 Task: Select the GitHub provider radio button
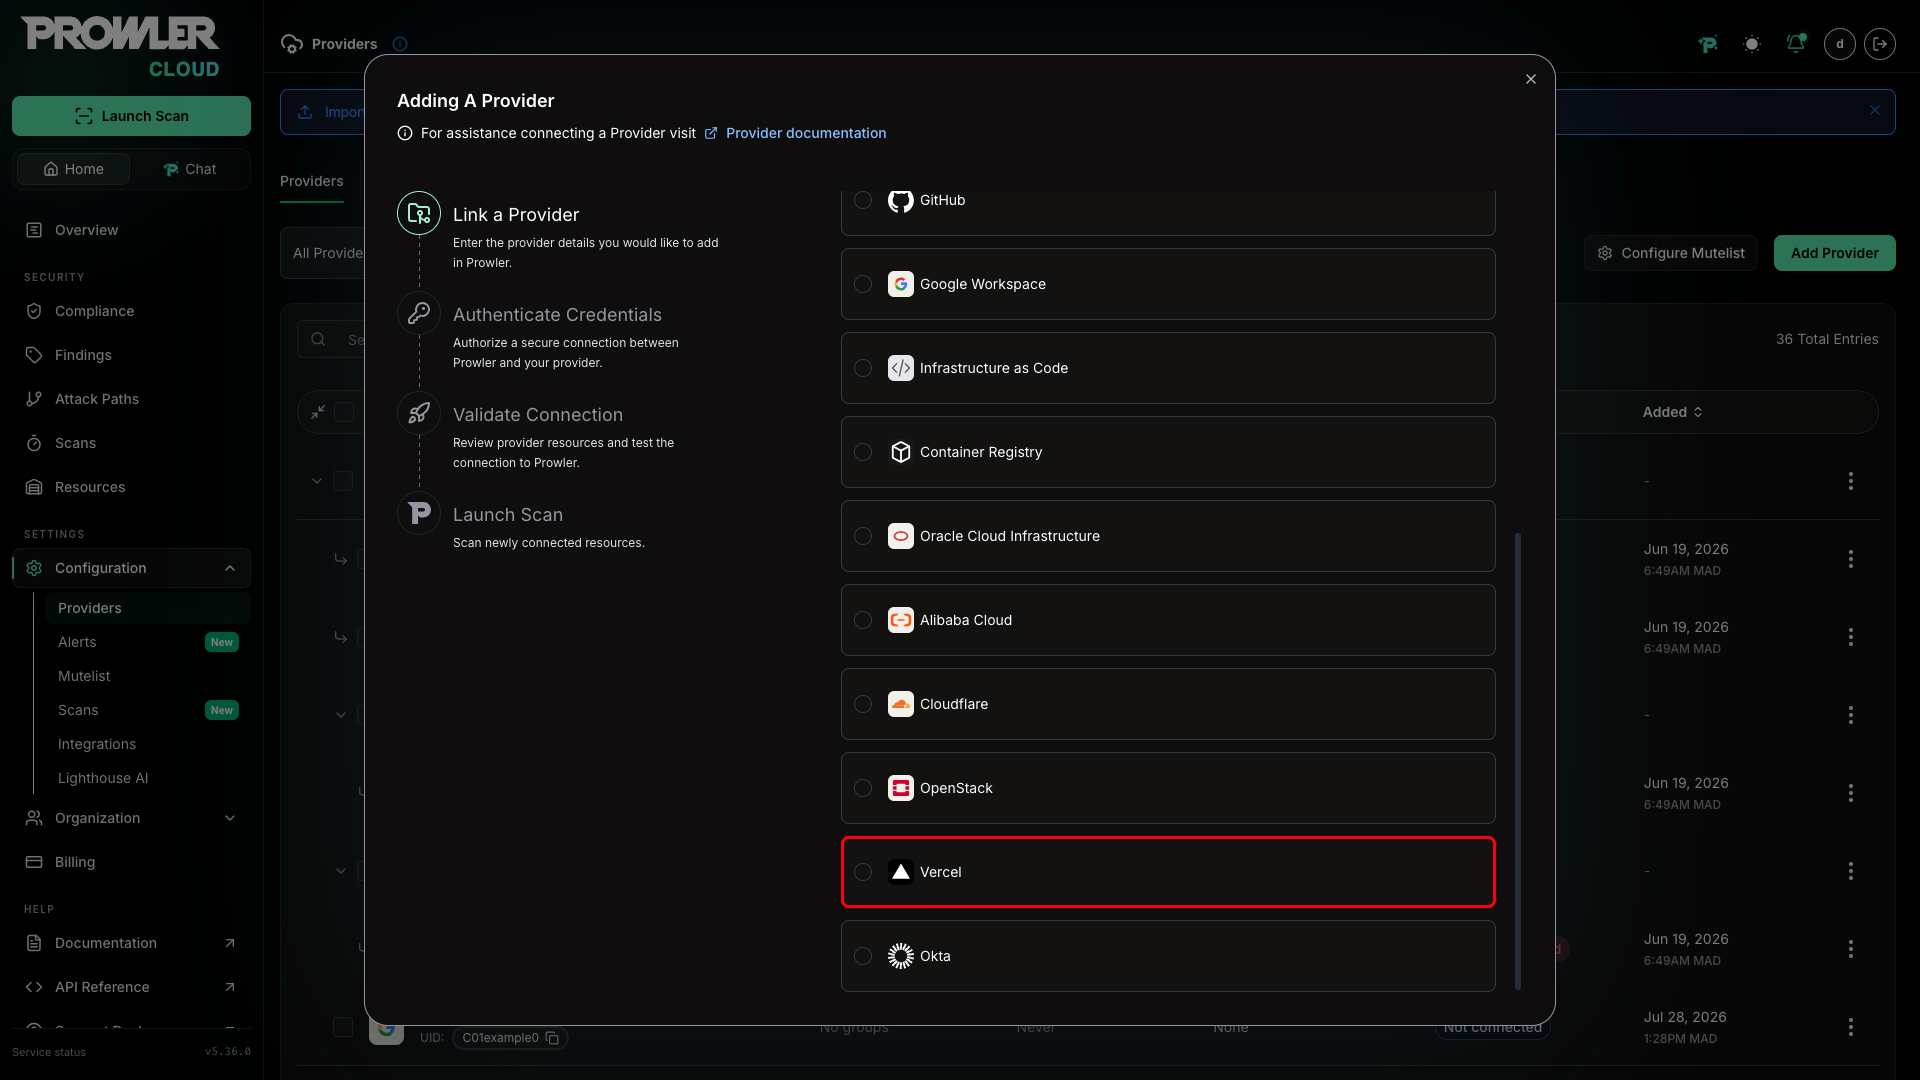[863, 200]
